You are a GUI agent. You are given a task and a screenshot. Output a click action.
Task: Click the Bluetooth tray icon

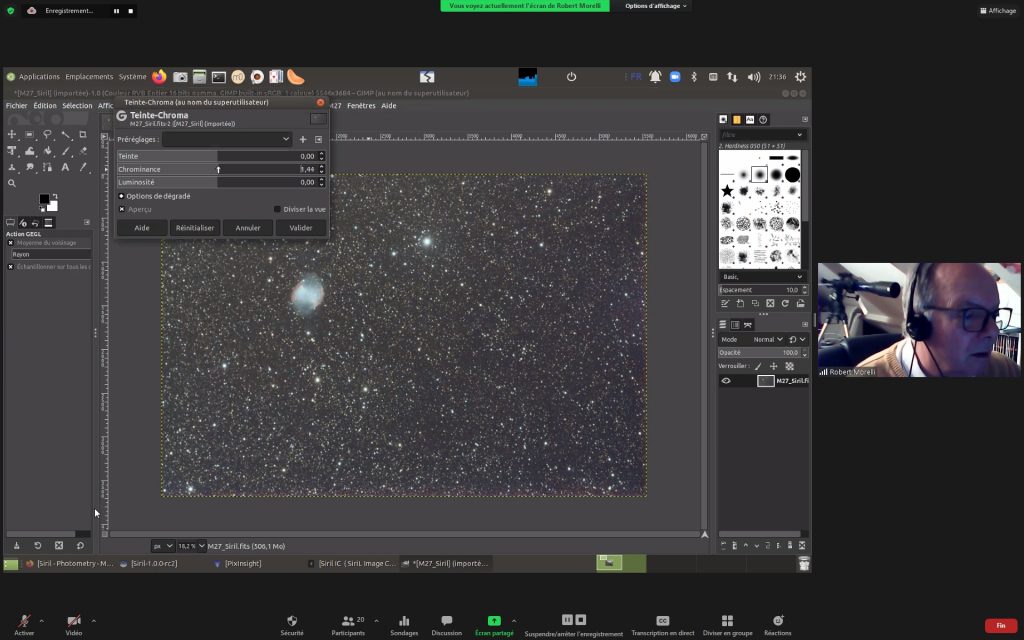tap(694, 77)
